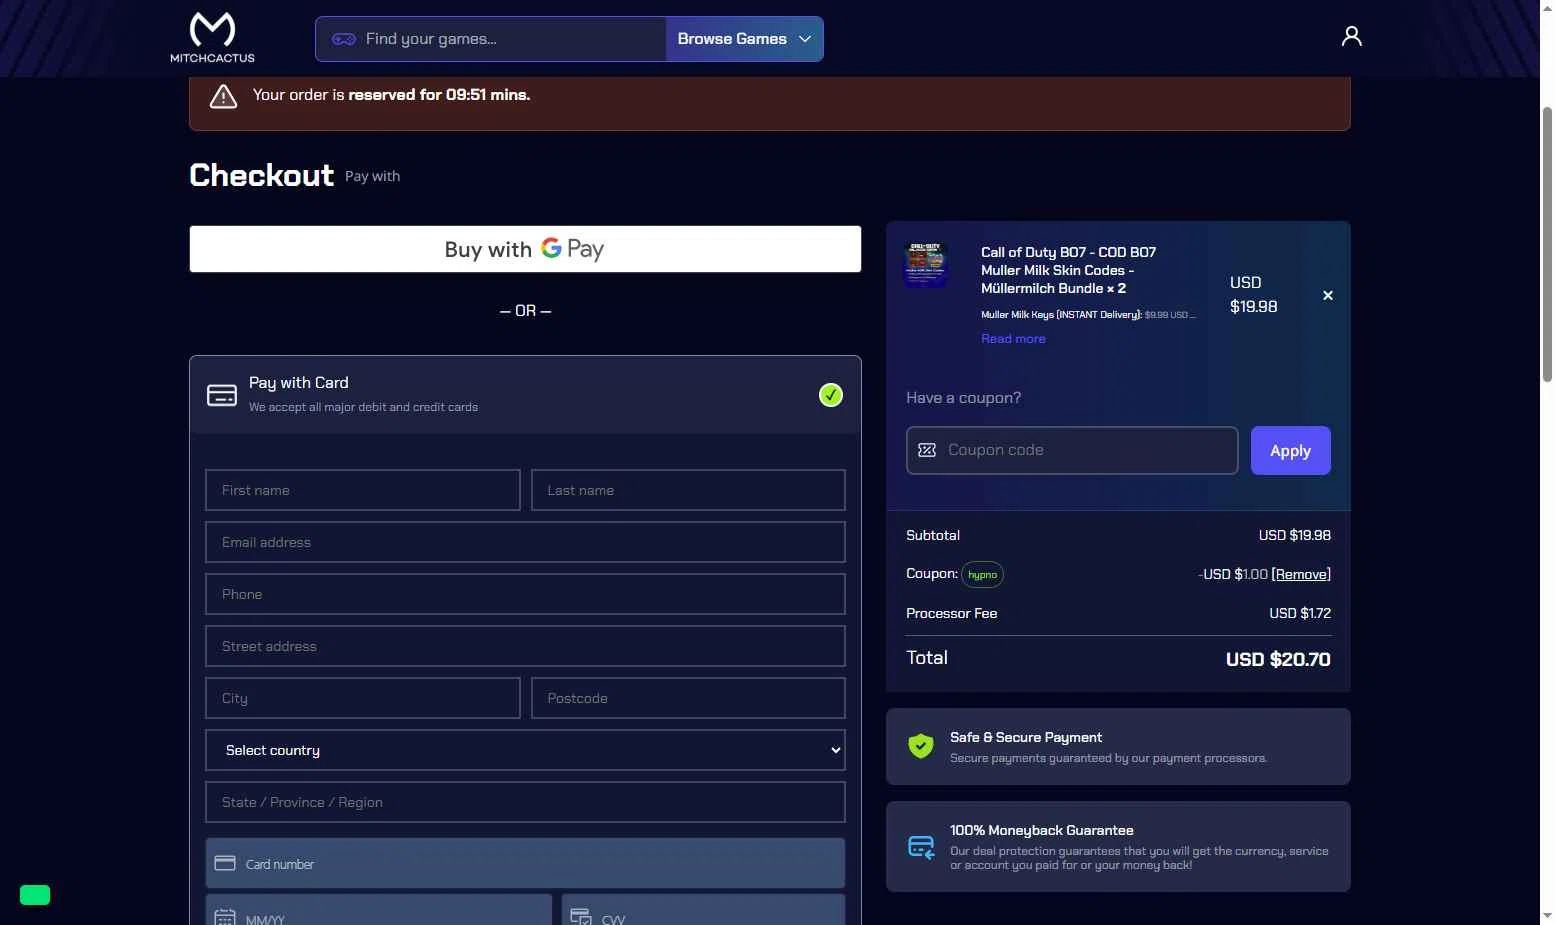The image size is (1555, 925).
Task: Focus the Postcode field
Action: pyautogui.click(x=688, y=698)
